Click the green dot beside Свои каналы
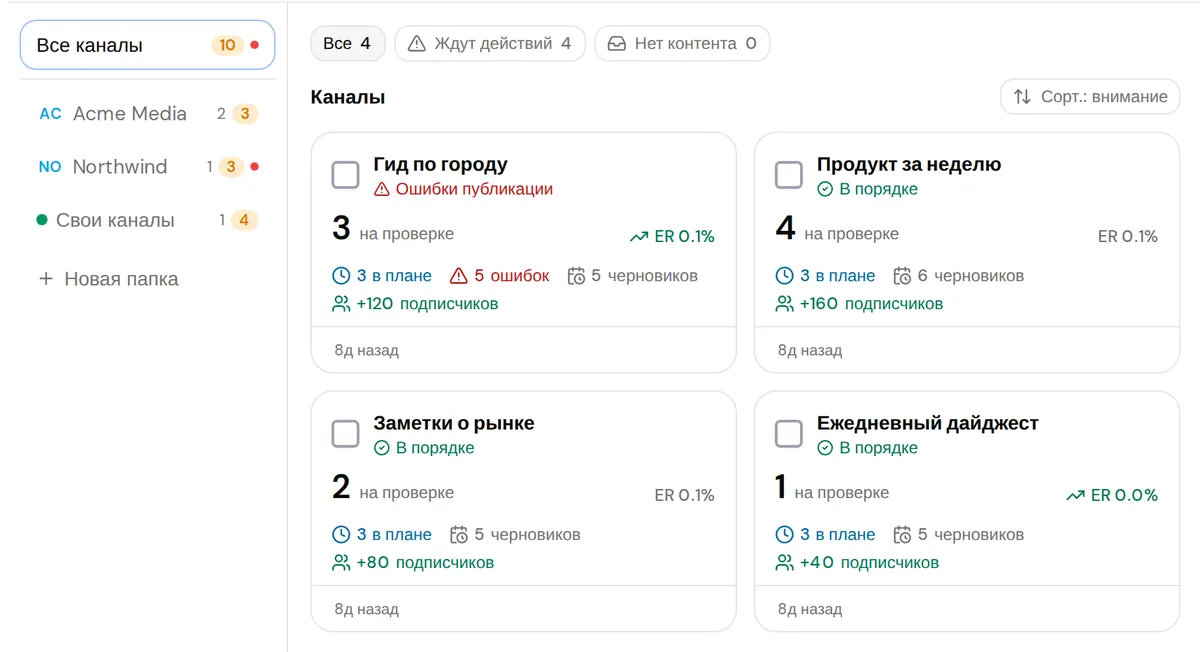 click(x=42, y=220)
